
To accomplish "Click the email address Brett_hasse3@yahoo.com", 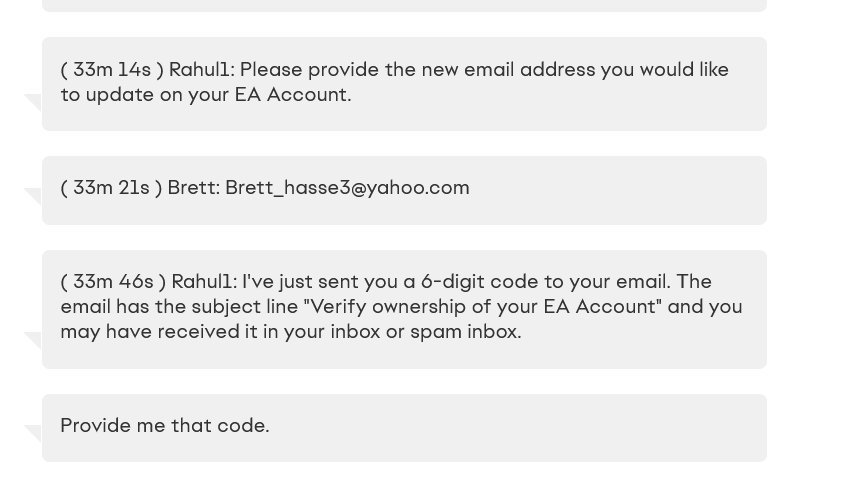I will [x=347, y=188].
